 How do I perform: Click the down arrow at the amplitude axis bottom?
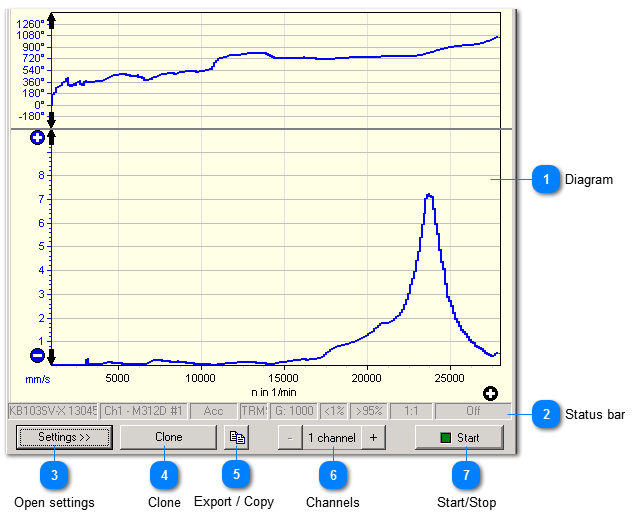pyautogui.click(x=53, y=355)
